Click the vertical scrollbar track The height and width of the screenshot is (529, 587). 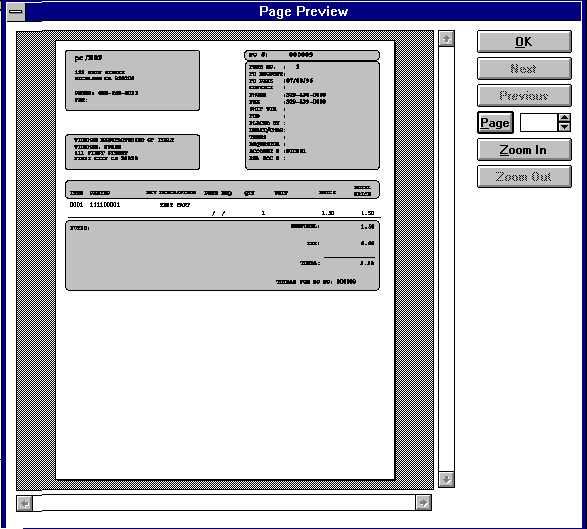tap(447, 259)
